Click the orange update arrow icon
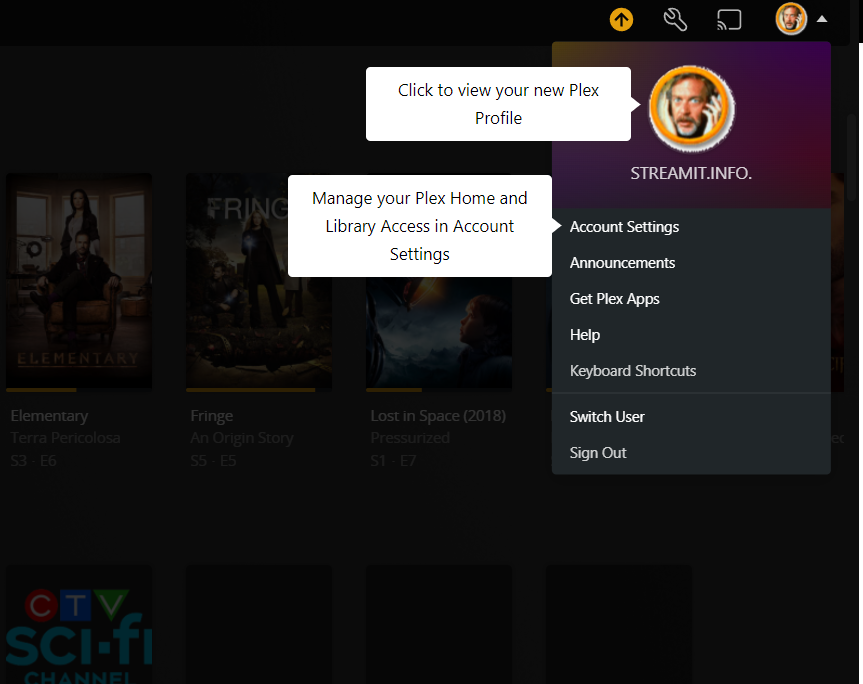The height and width of the screenshot is (684, 863). pyautogui.click(x=621, y=20)
